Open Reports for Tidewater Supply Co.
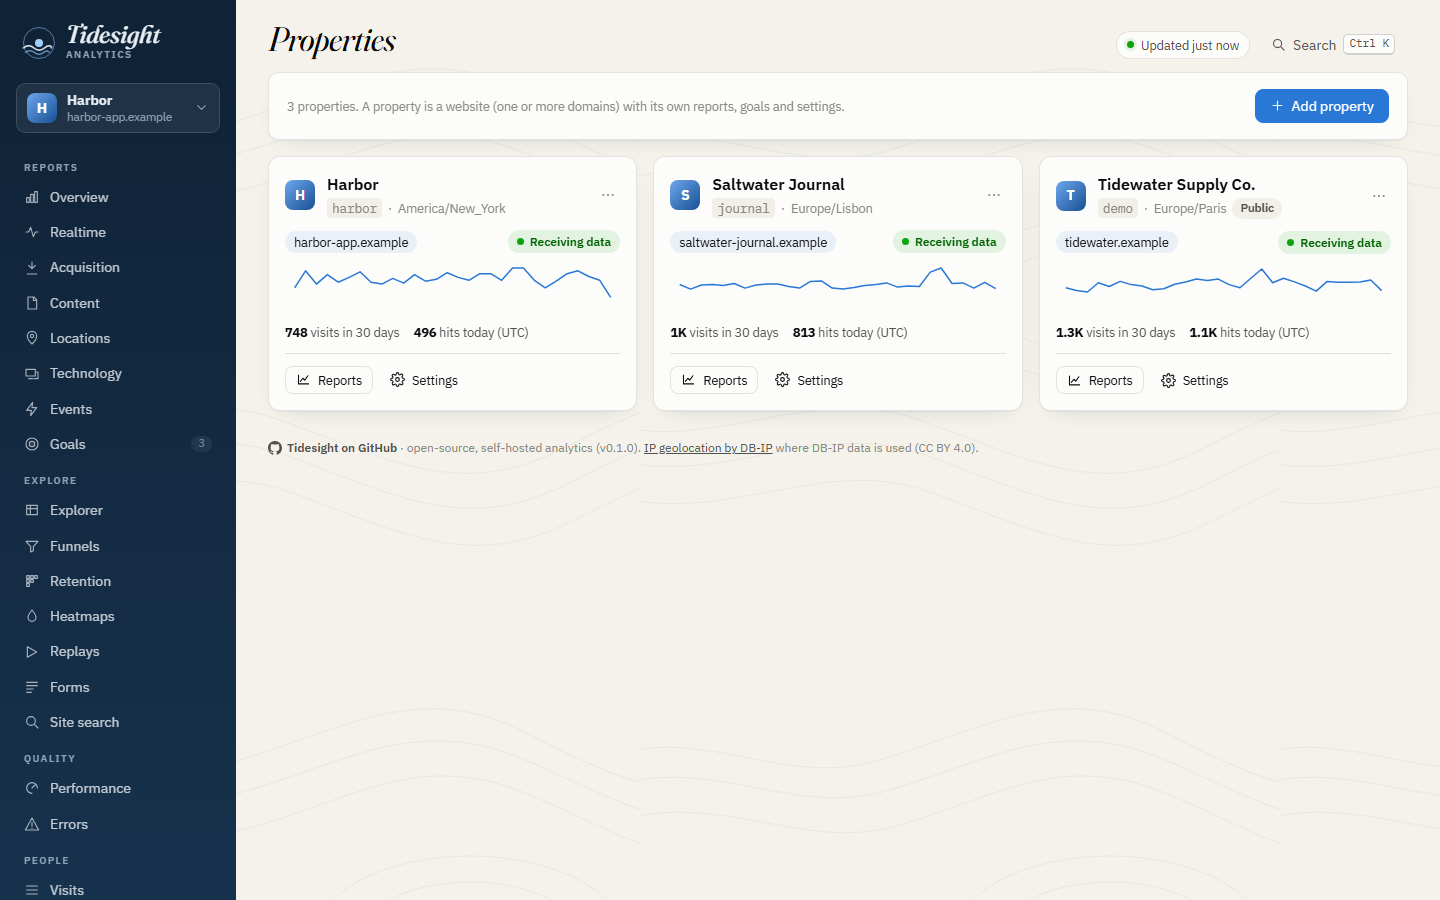 (x=1100, y=380)
